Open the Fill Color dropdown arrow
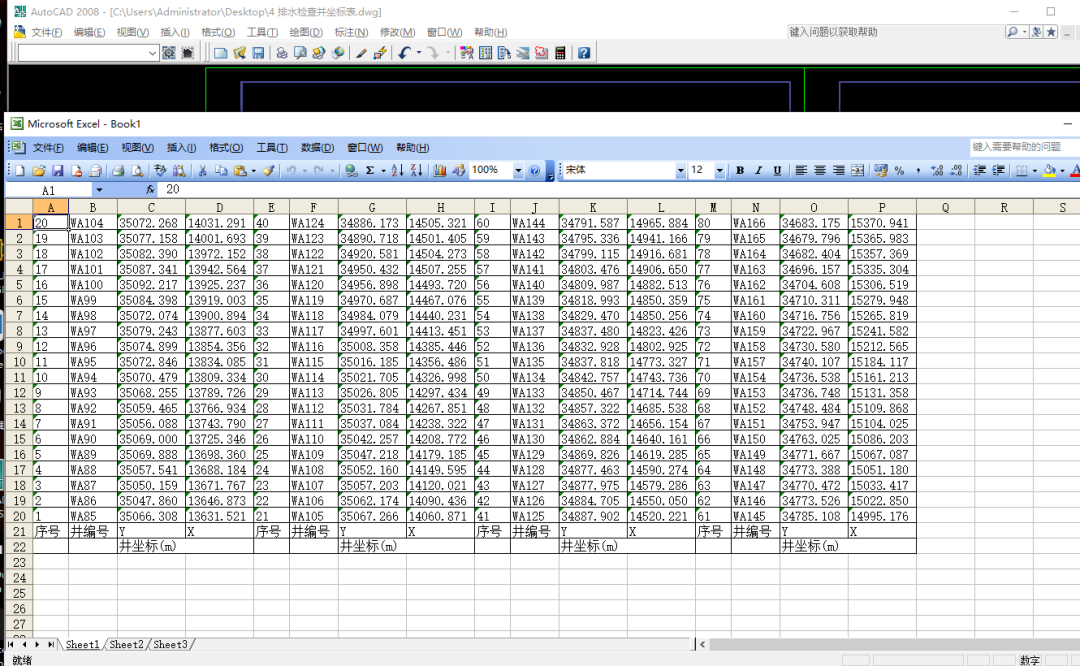The image size is (1080, 666). [x=1062, y=171]
